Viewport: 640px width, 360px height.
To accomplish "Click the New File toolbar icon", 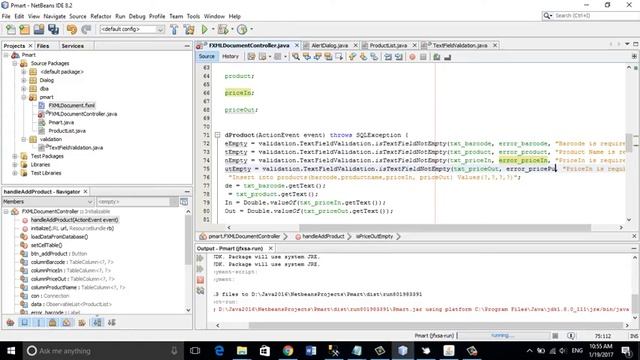I will click(11, 29).
